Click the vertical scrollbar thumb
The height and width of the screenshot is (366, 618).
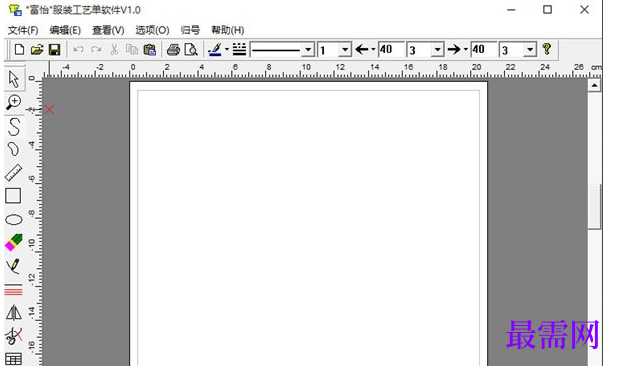(594, 207)
